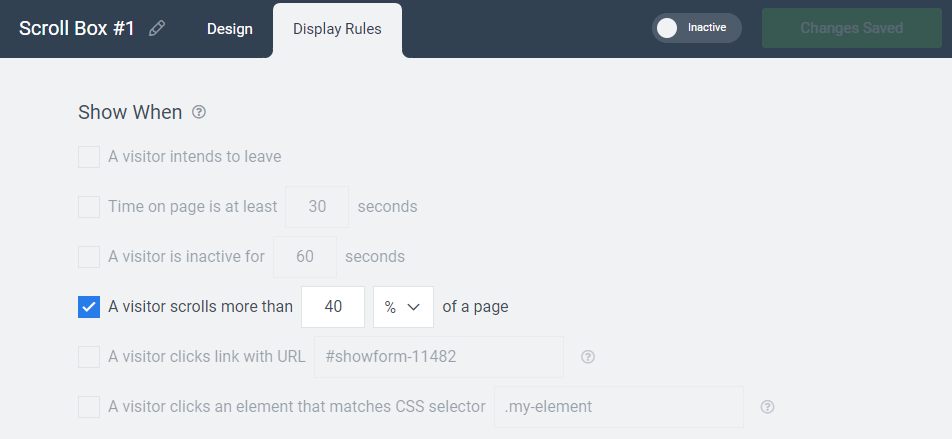Click the inactivity seconds field showing 60

(x=305, y=257)
